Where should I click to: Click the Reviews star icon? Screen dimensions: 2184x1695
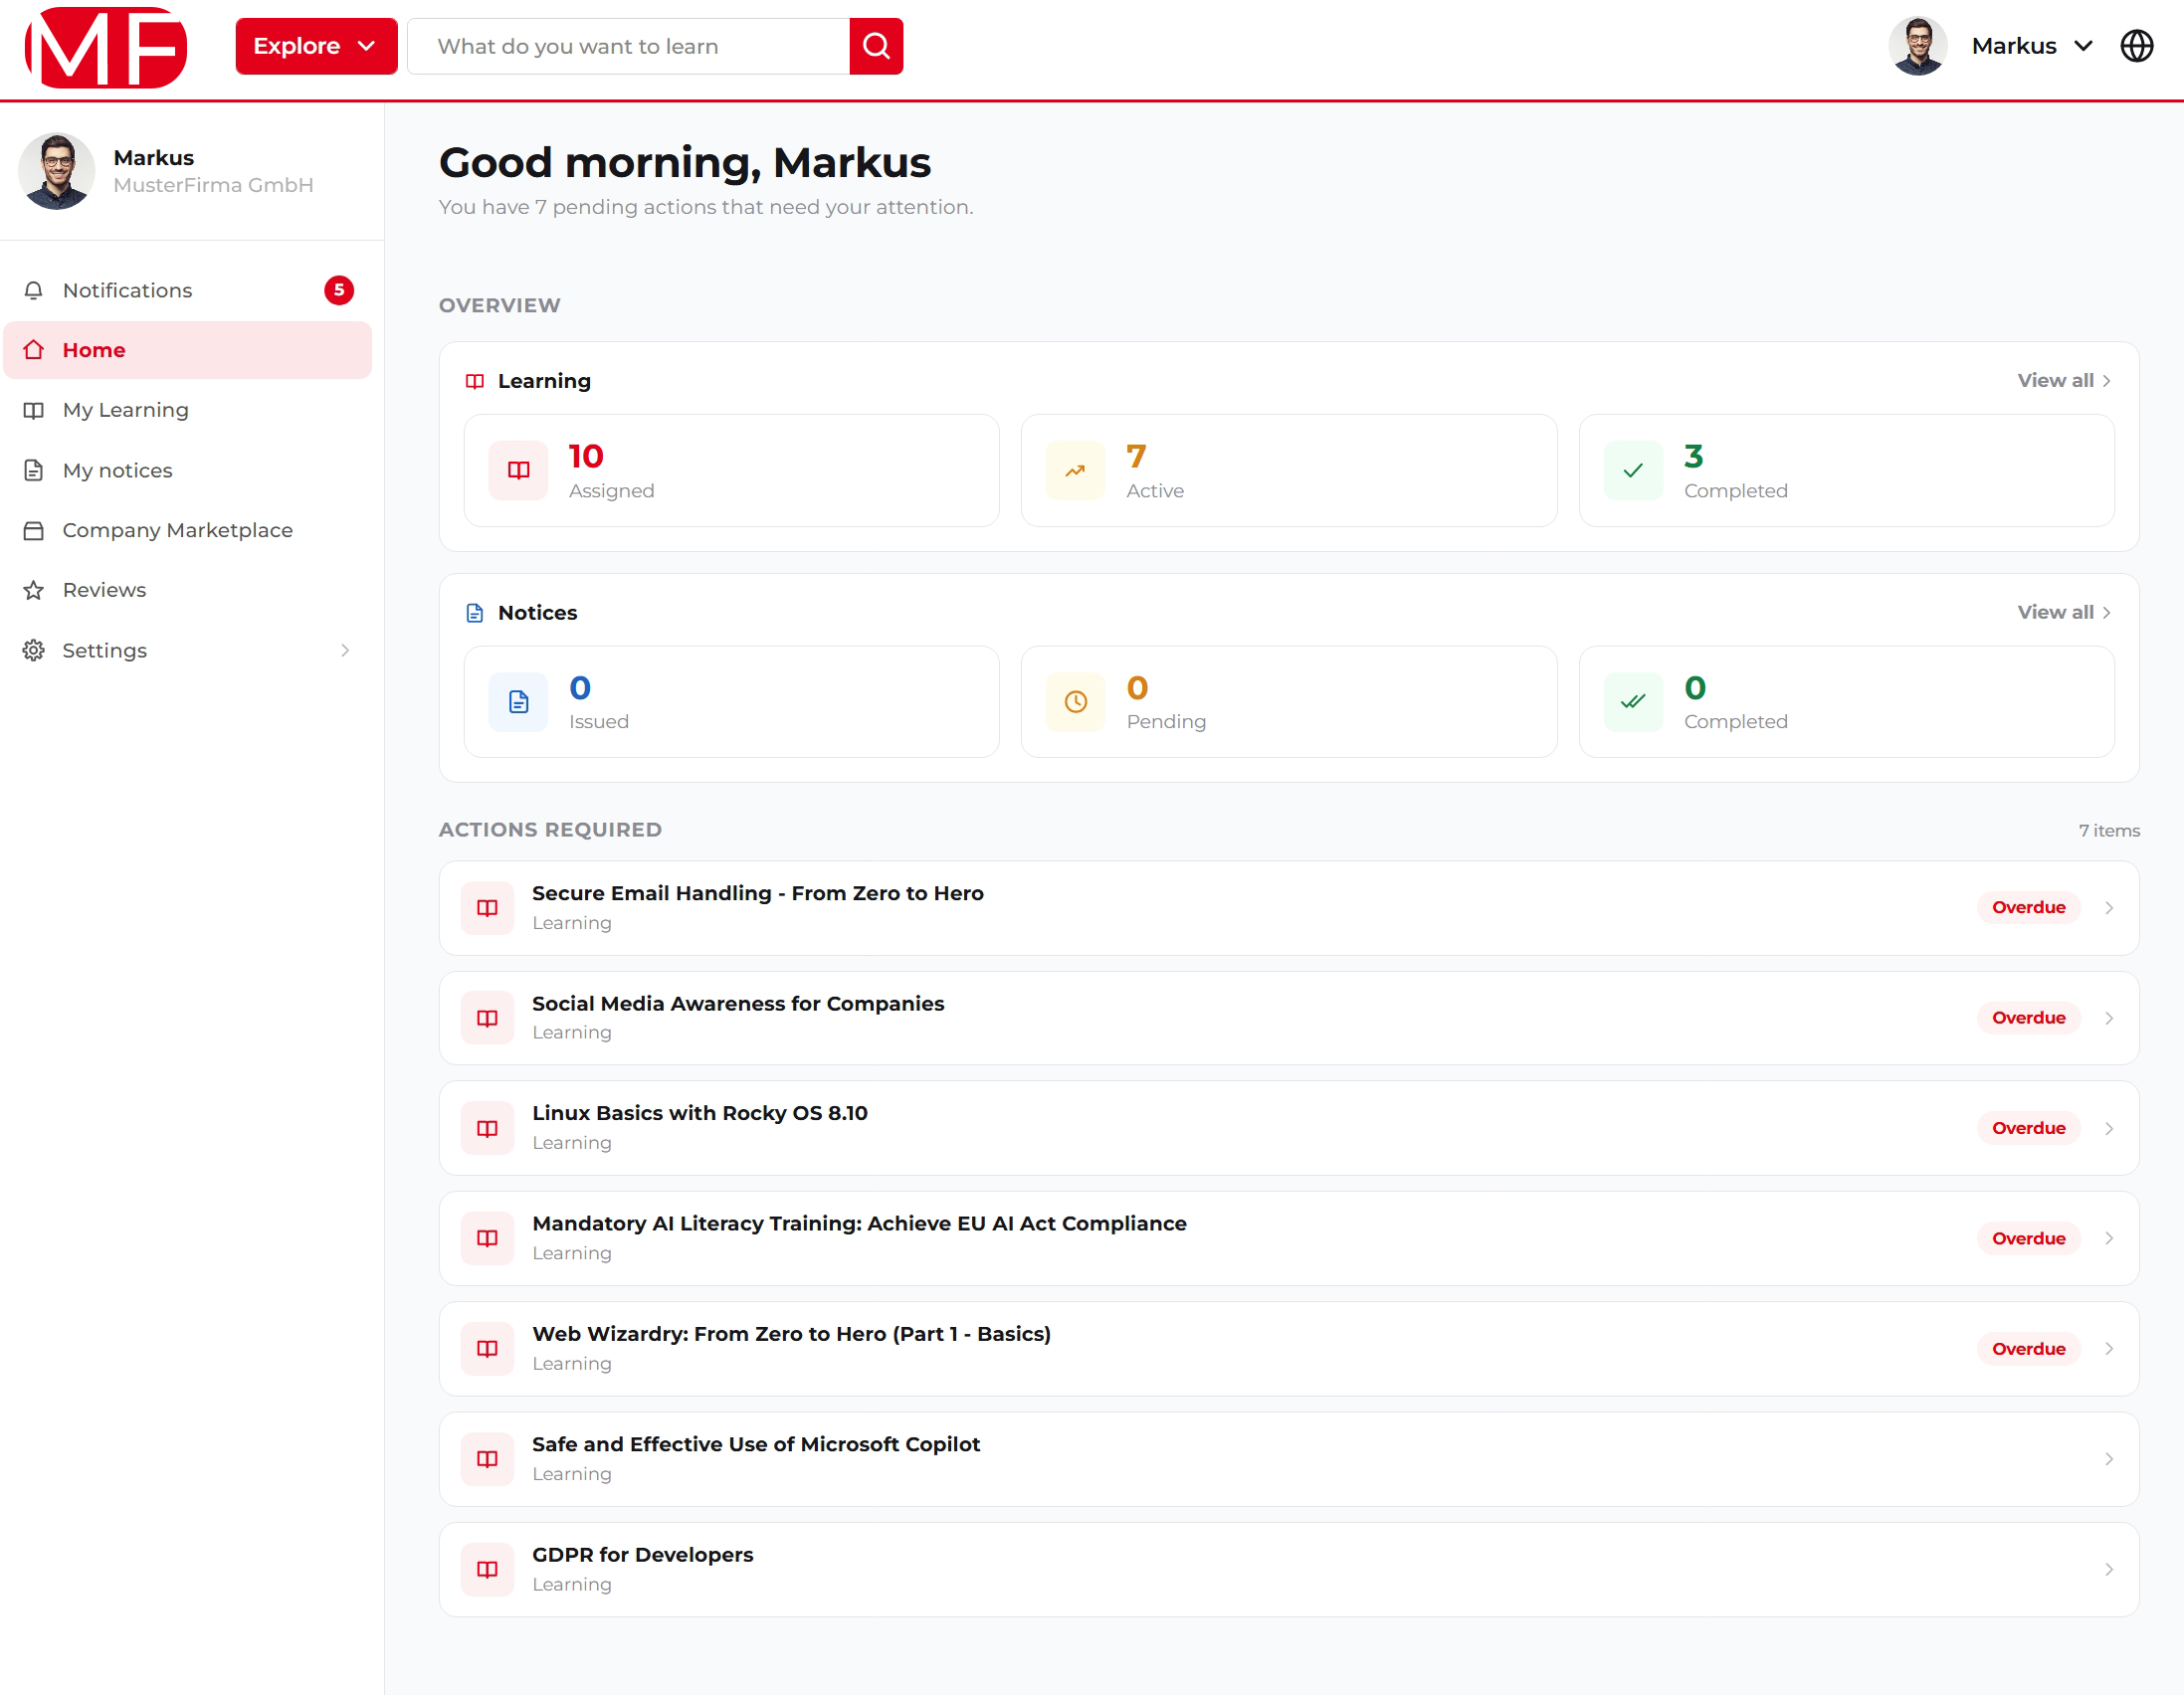point(34,590)
